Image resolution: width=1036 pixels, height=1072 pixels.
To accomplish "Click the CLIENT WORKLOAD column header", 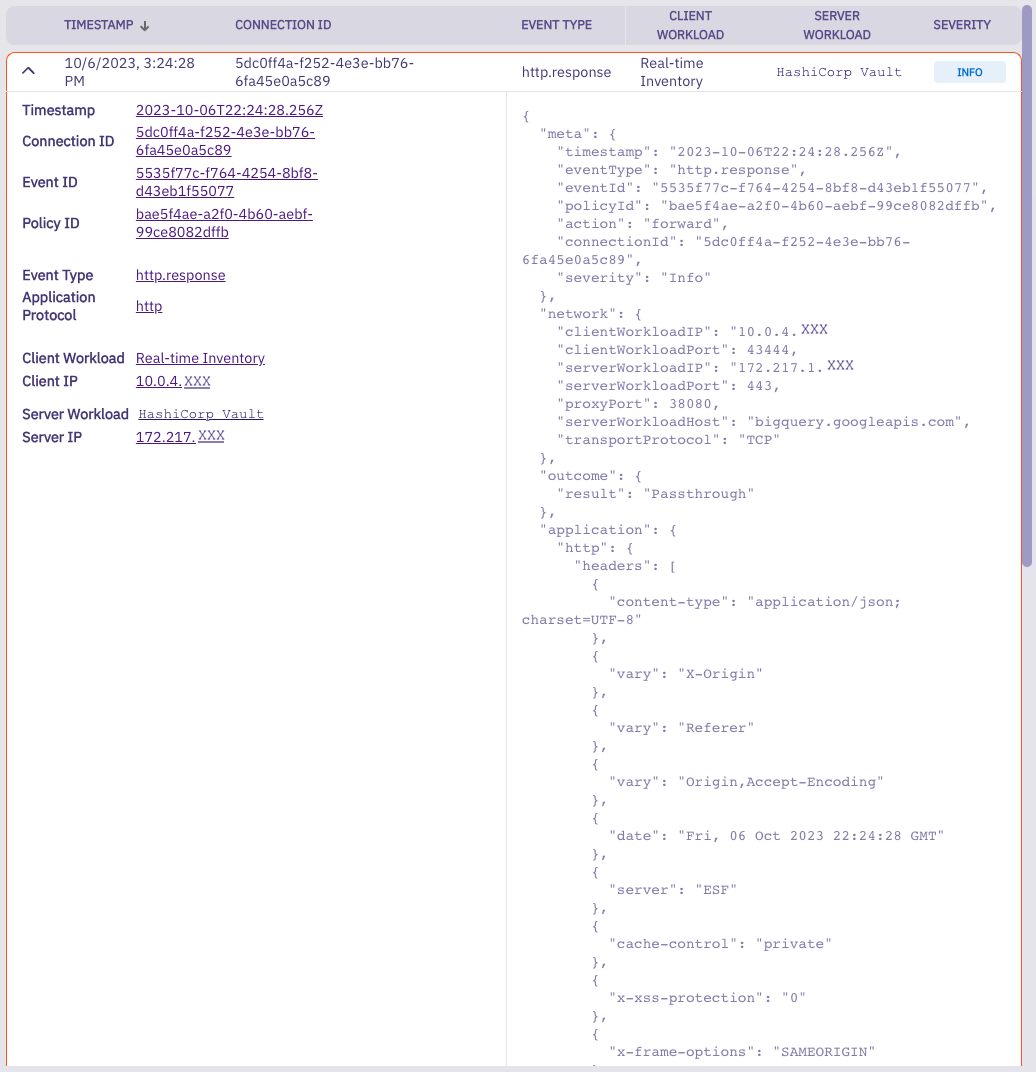I will click(690, 24).
